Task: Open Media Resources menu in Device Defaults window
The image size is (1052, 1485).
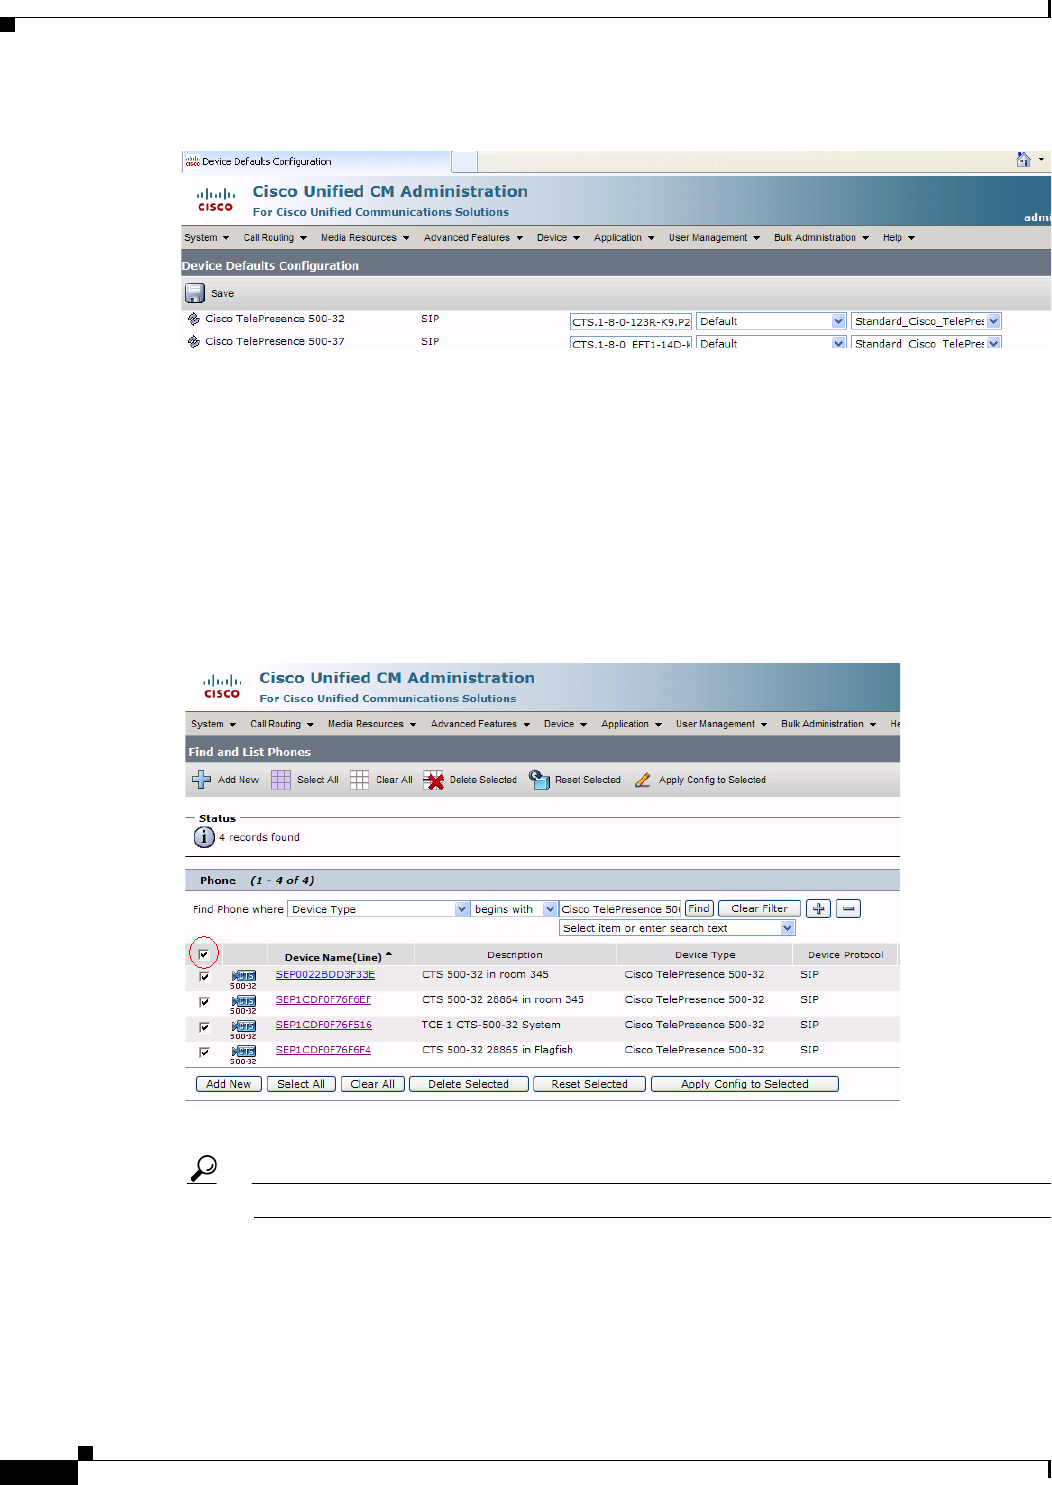Action: [365, 238]
